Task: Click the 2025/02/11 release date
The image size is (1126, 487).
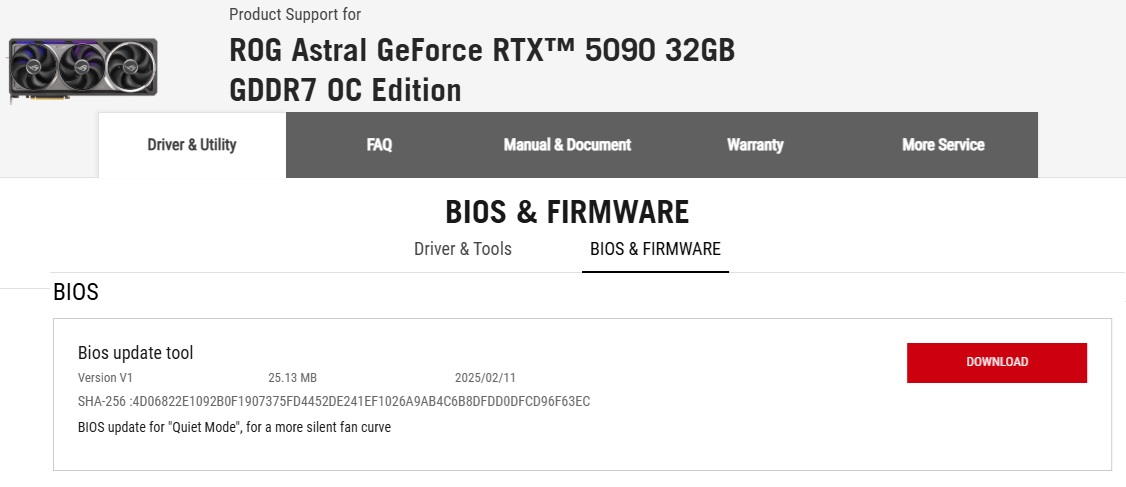Action: point(485,378)
